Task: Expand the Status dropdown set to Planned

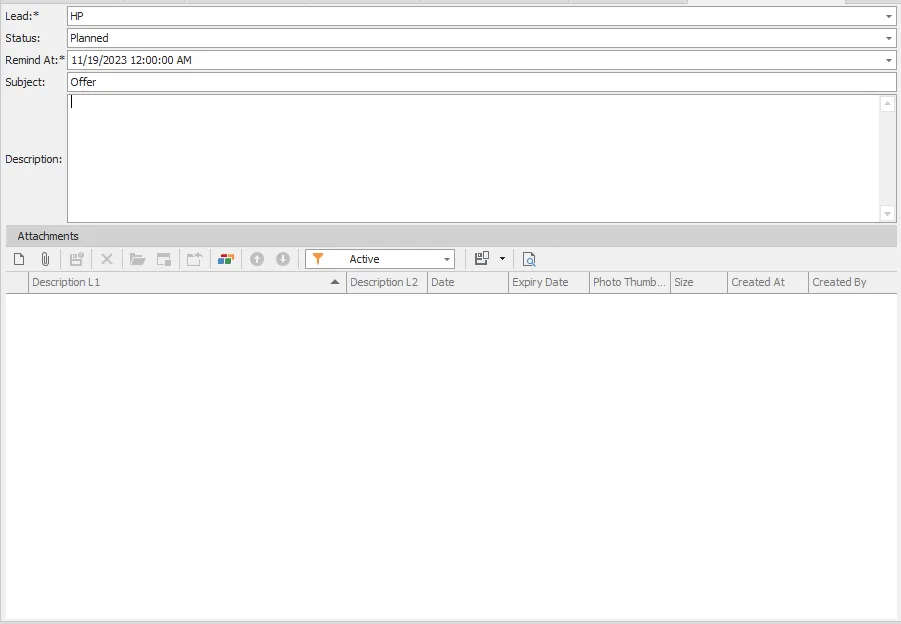Action: point(889,38)
